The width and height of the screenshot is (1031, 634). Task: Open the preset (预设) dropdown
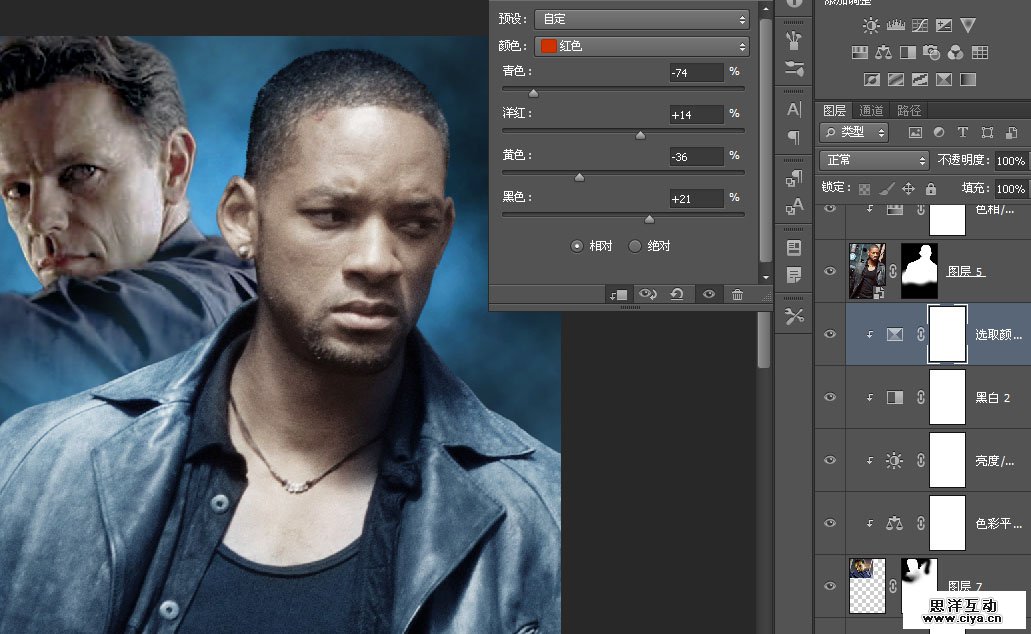642,19
